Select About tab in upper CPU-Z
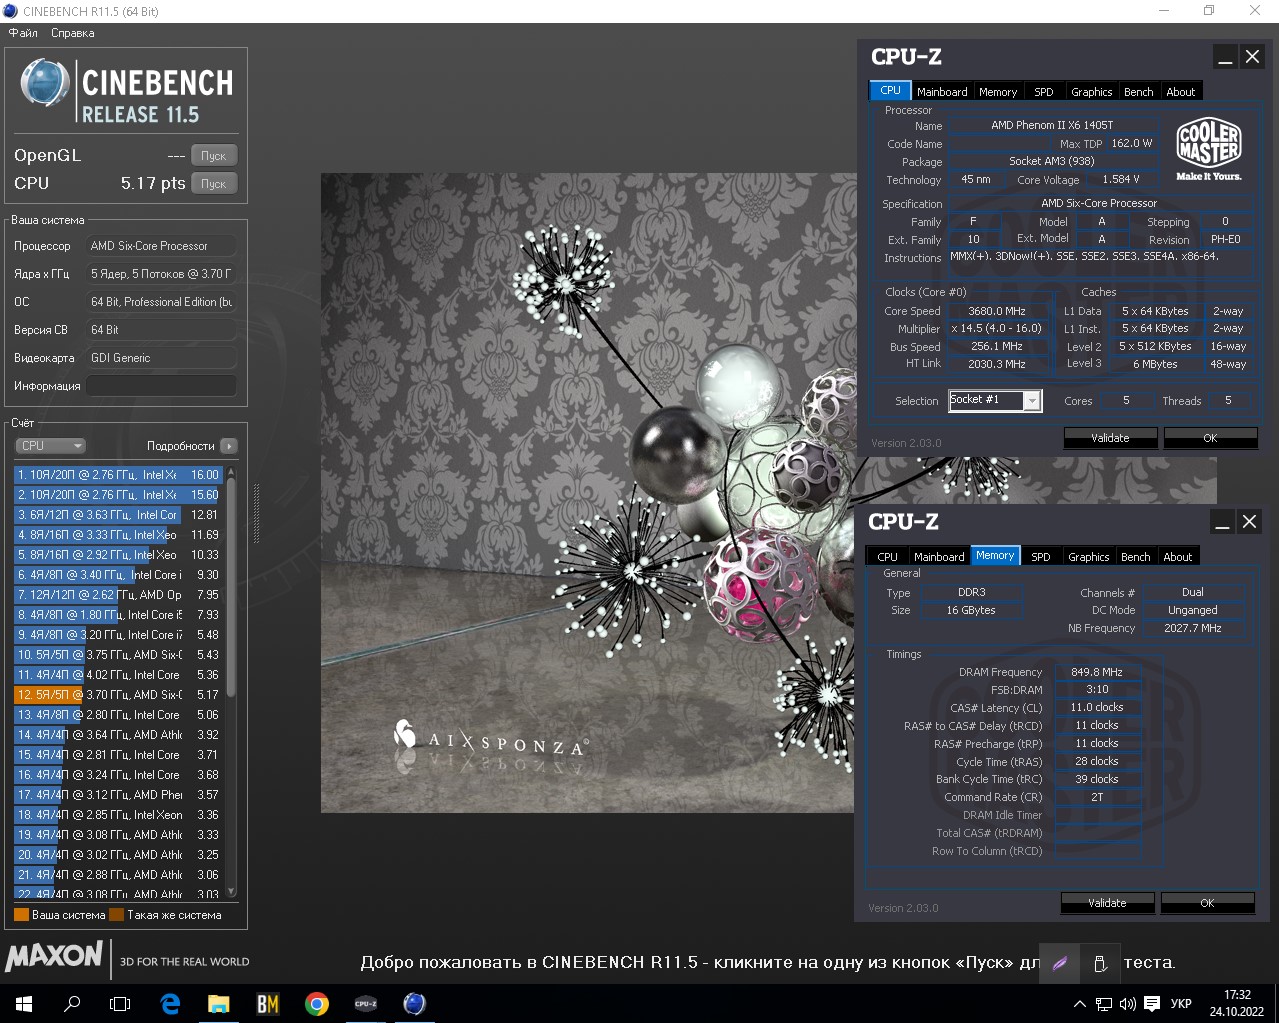1279x1023 pixels. click(1181, 91)
